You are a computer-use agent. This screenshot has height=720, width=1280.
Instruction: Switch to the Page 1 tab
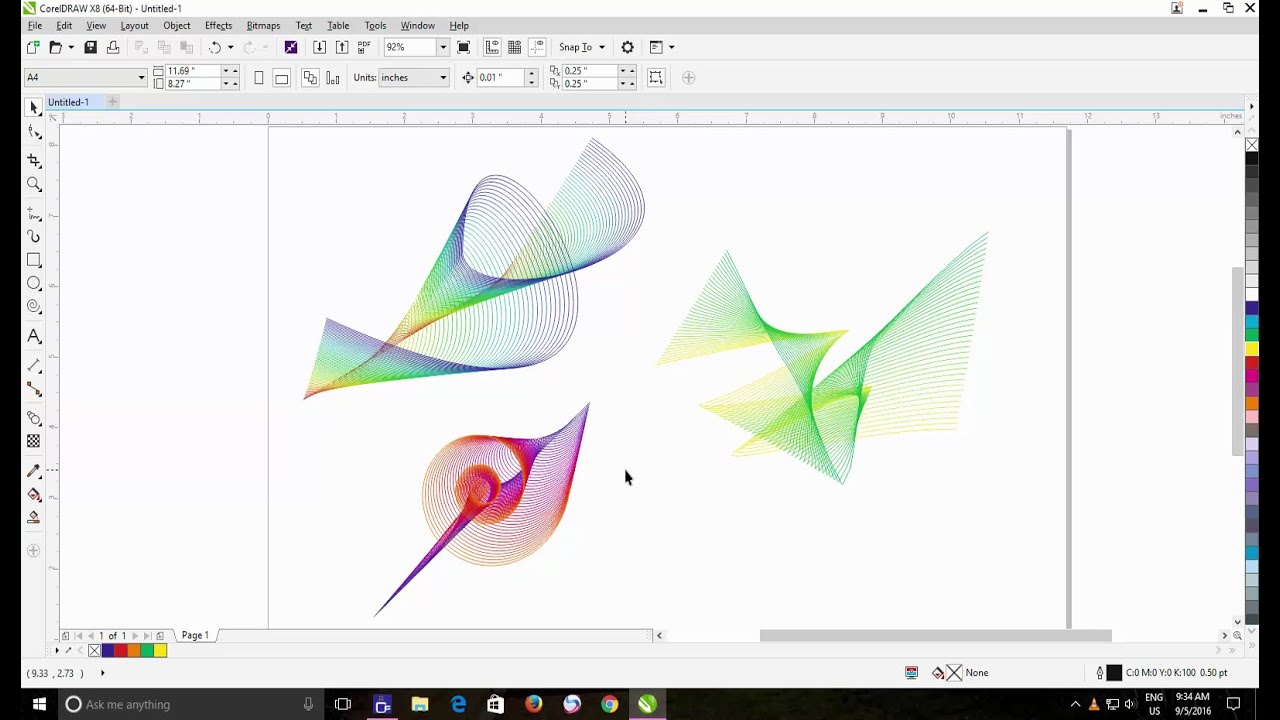(195, 636)
